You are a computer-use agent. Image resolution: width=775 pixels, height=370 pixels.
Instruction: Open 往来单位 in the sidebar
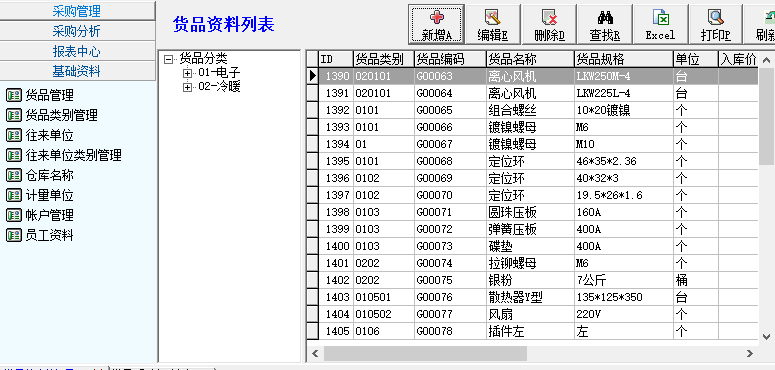[x=40, y=135]
